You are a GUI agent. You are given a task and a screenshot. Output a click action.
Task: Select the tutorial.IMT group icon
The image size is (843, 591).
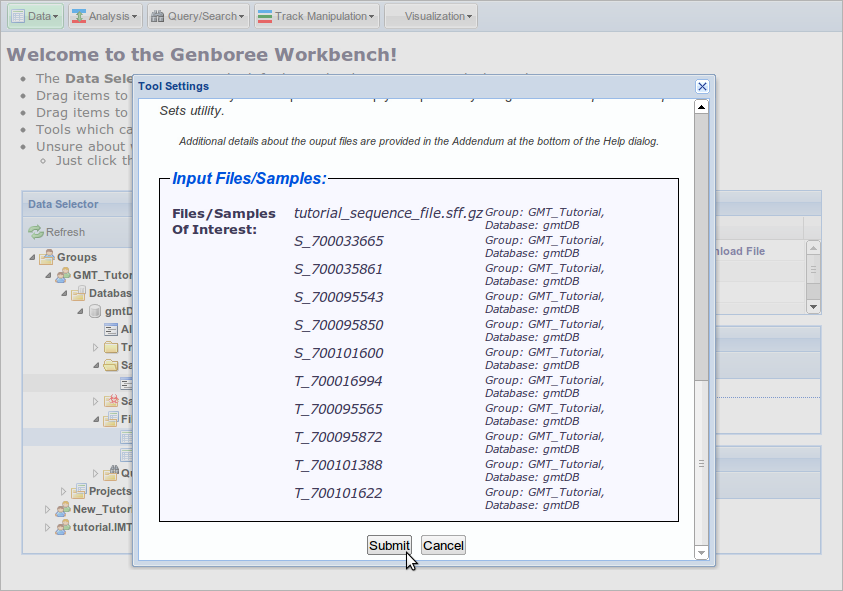[63, 527]
